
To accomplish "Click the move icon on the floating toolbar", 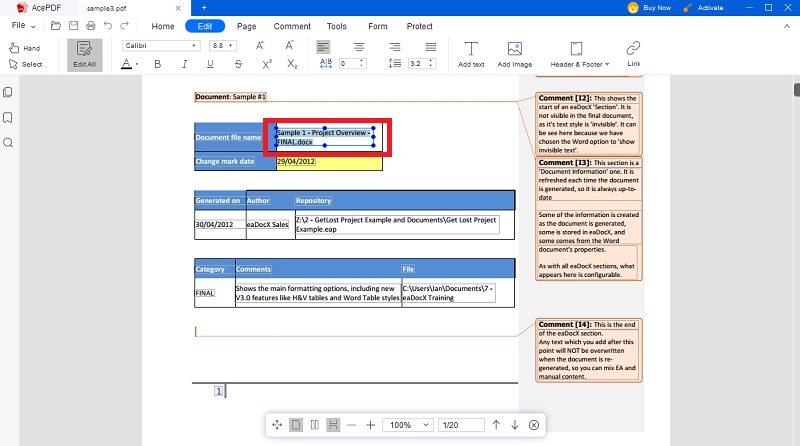I will tap(277, 425).
